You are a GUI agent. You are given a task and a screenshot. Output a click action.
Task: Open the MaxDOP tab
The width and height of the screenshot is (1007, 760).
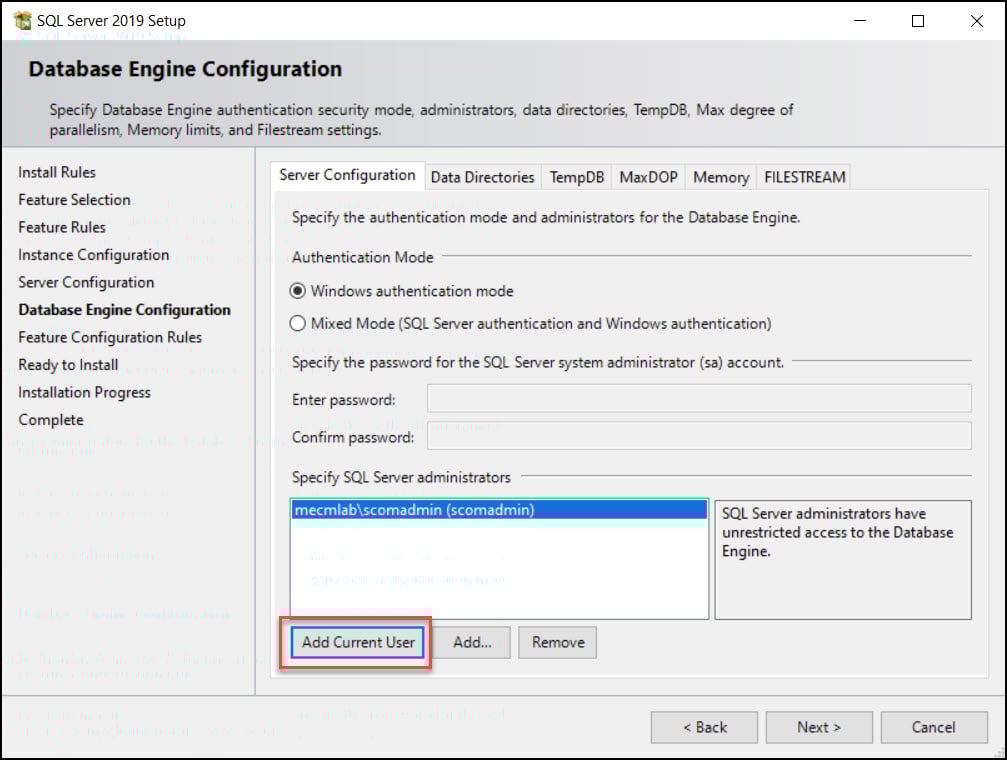coord(648,177)
